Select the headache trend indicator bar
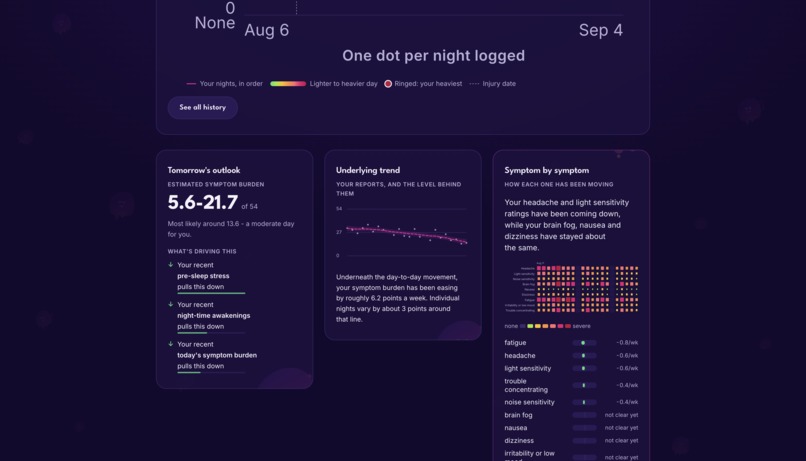 pos(584,356)
